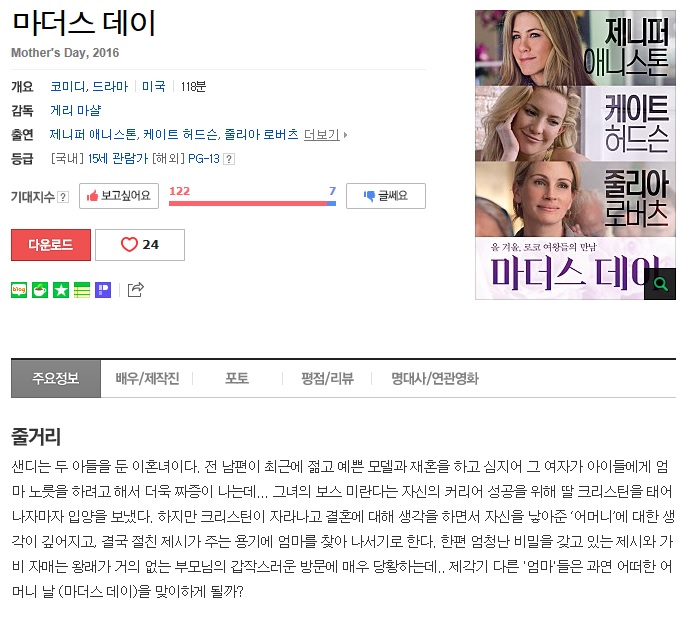
Task: Click the 118분 running time text
Action: pos(193,87)
